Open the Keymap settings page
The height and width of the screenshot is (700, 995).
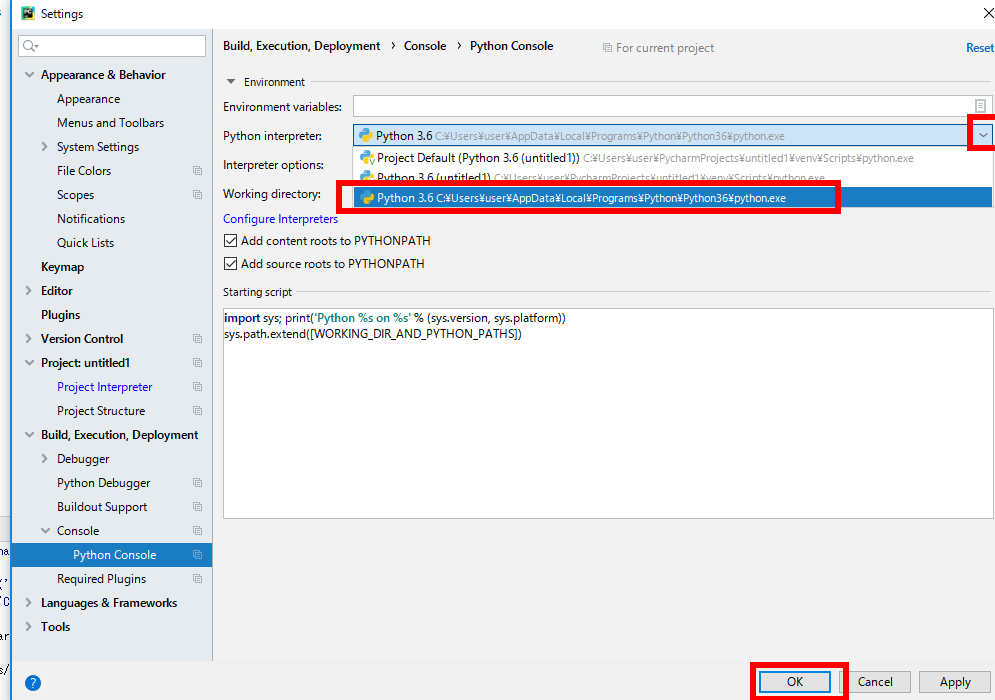(x=62, y=267)
